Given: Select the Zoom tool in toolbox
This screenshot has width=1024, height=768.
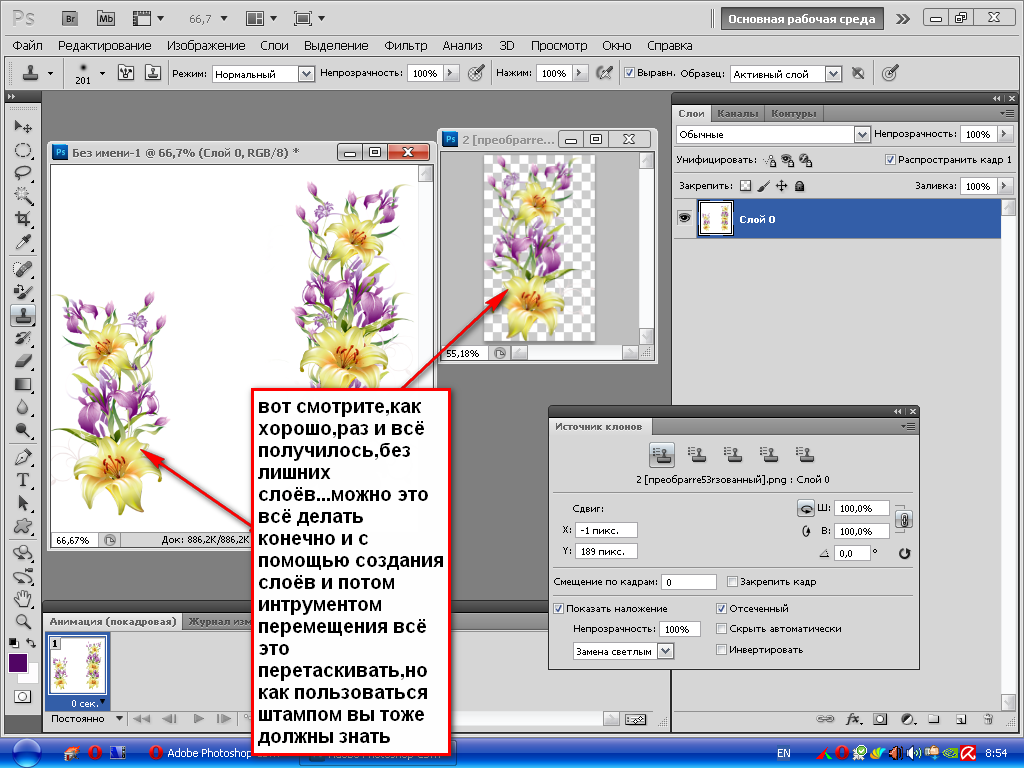Looking at the screenshot, I should click(x=22, y=621).
